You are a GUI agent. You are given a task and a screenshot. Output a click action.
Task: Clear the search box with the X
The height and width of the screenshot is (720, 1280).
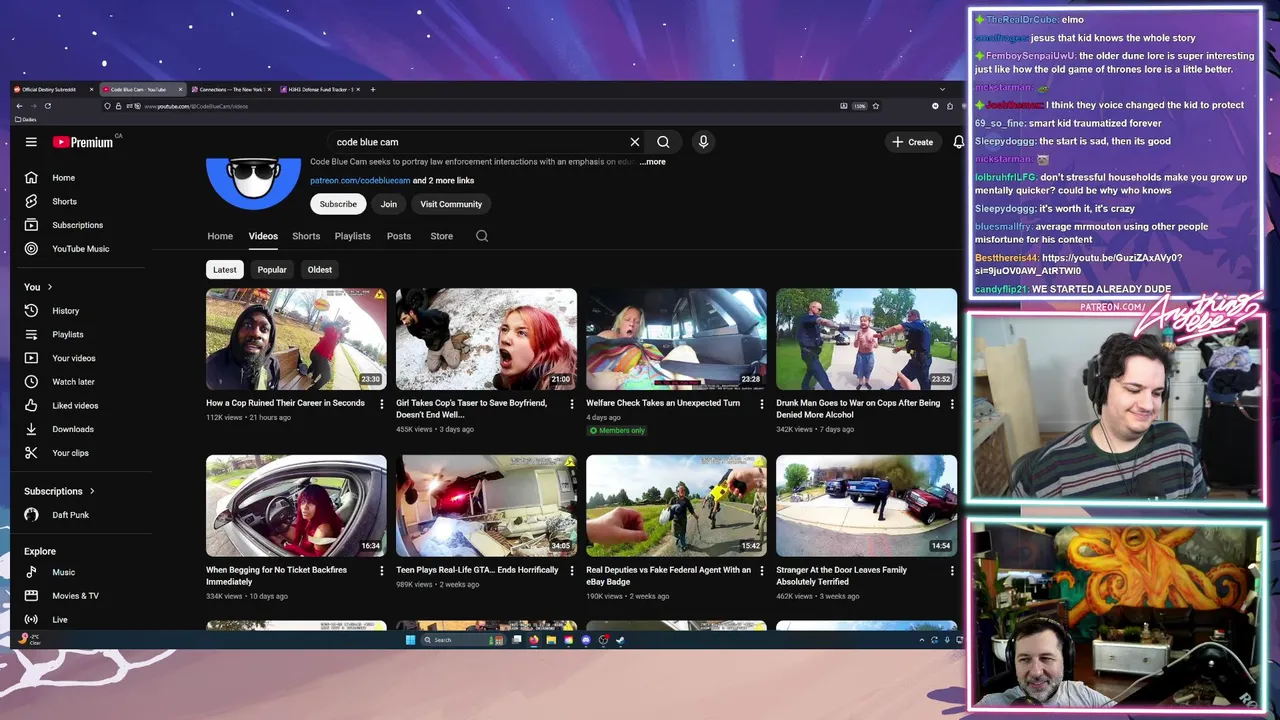tap(634, 142)
